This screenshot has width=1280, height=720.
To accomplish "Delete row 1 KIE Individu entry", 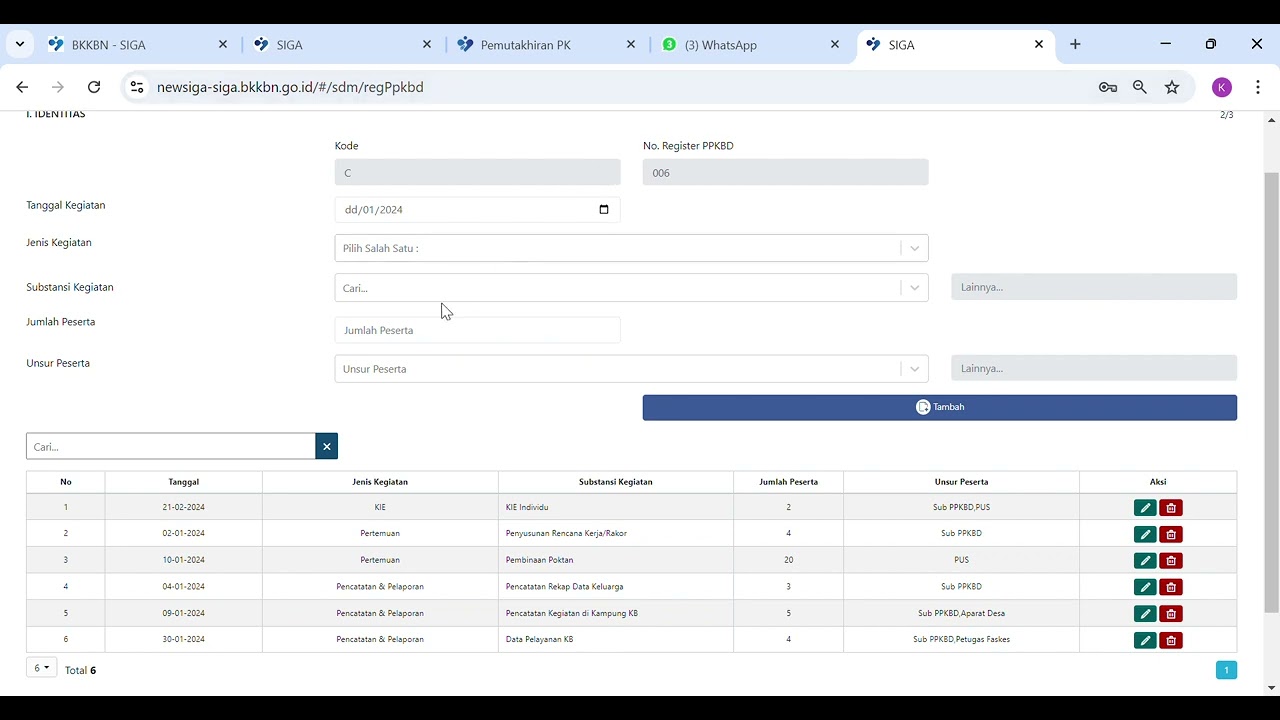I will [x=1171, y=508].
